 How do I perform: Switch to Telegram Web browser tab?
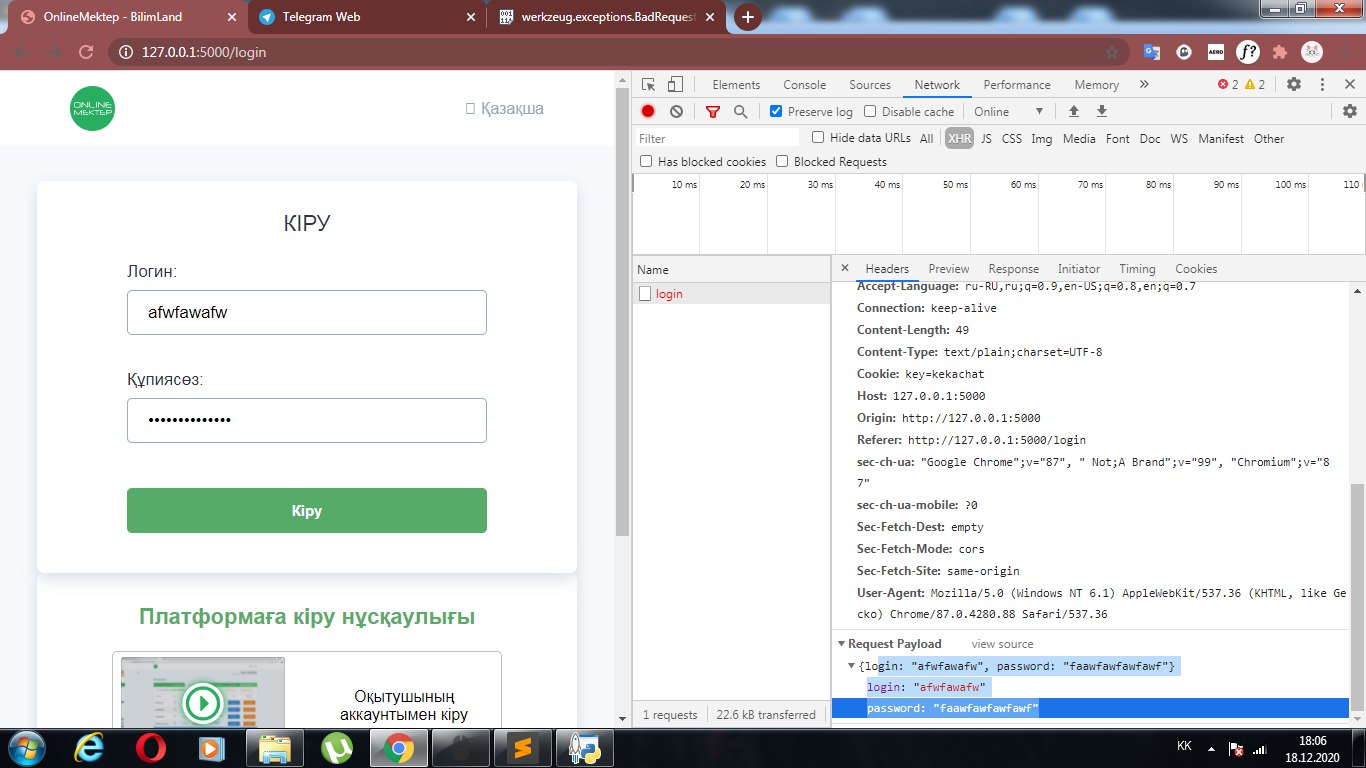[364, 17]
